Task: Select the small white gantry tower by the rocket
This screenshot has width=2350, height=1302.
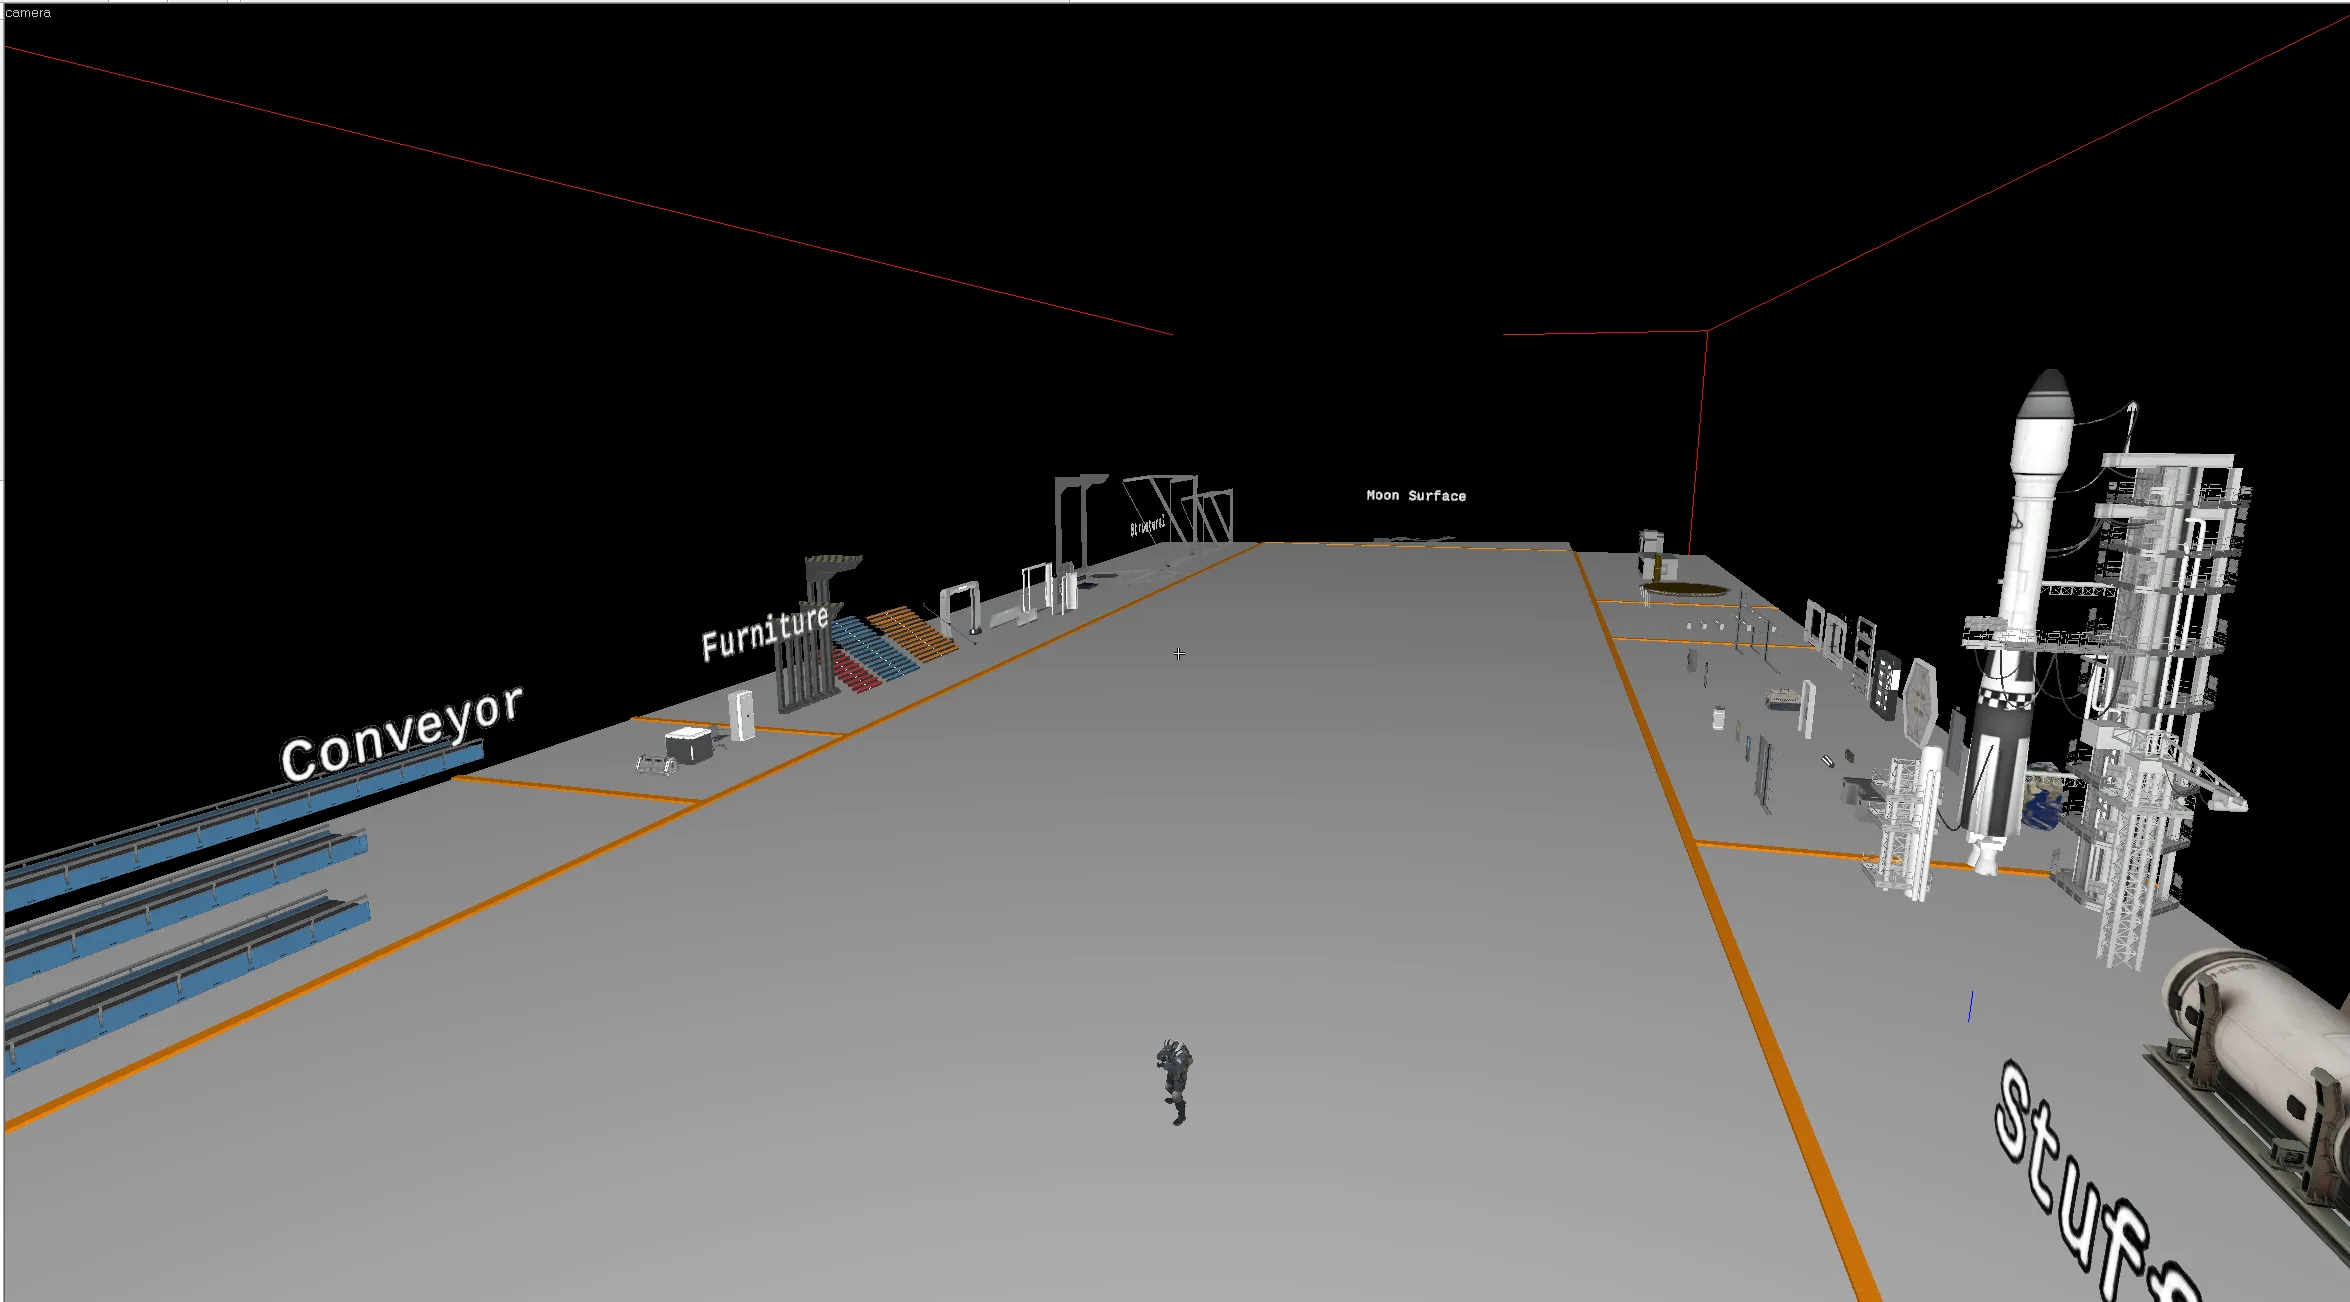Action: (1905, 825)
